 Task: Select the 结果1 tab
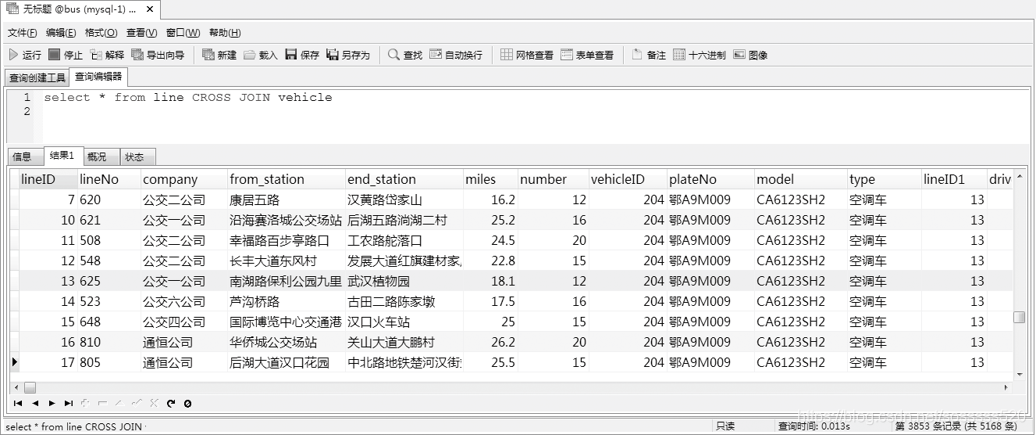63,155
